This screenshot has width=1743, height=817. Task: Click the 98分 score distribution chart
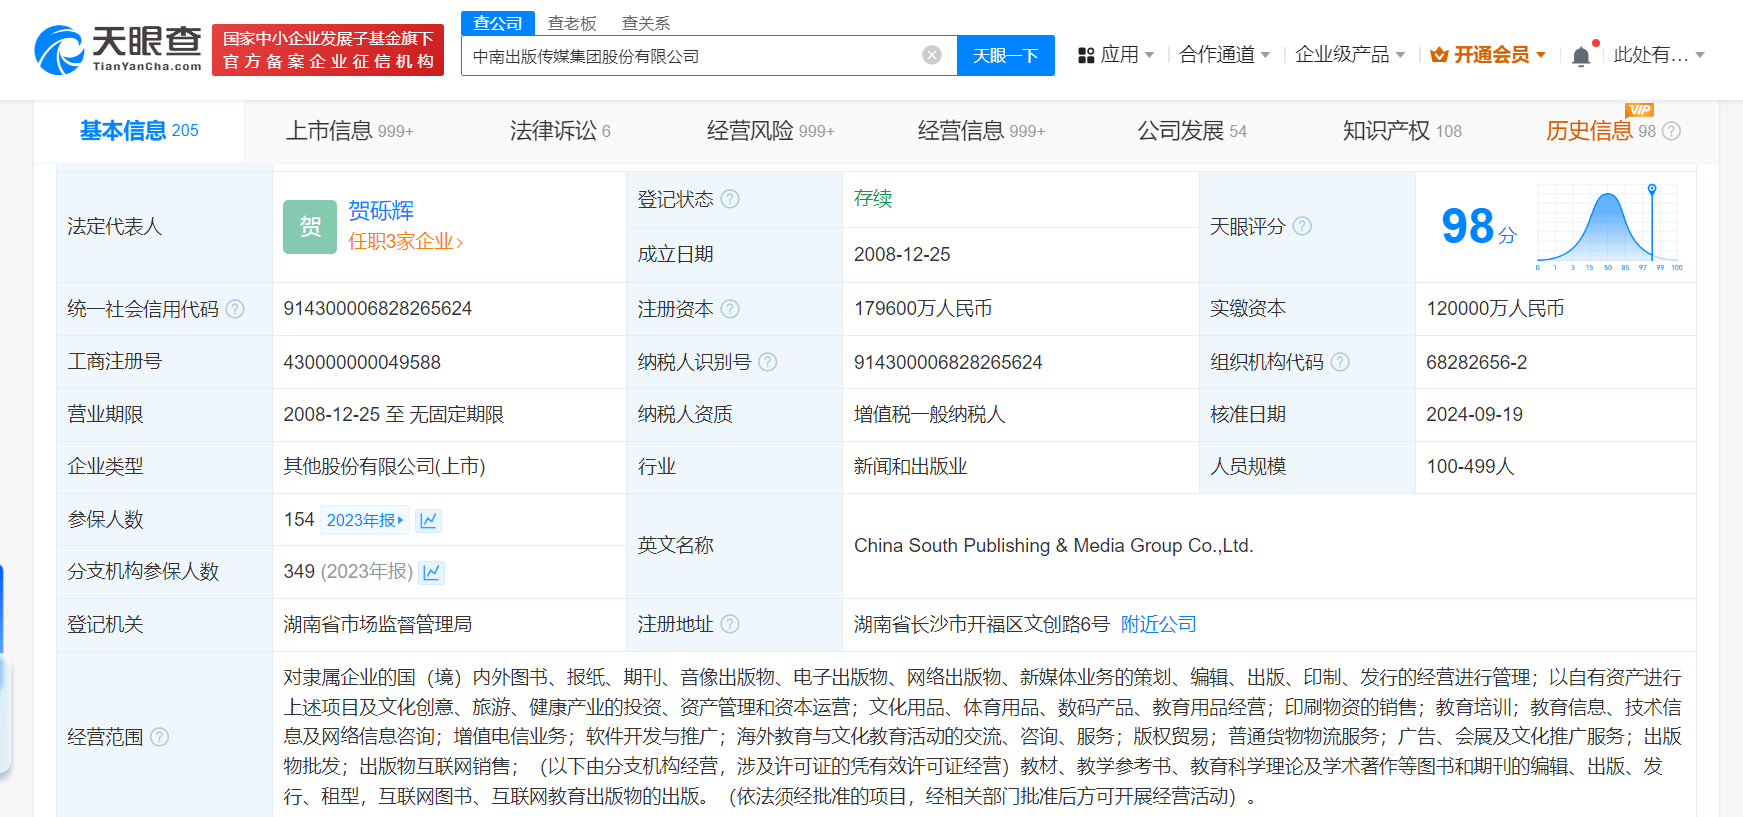pos(1608,227)
